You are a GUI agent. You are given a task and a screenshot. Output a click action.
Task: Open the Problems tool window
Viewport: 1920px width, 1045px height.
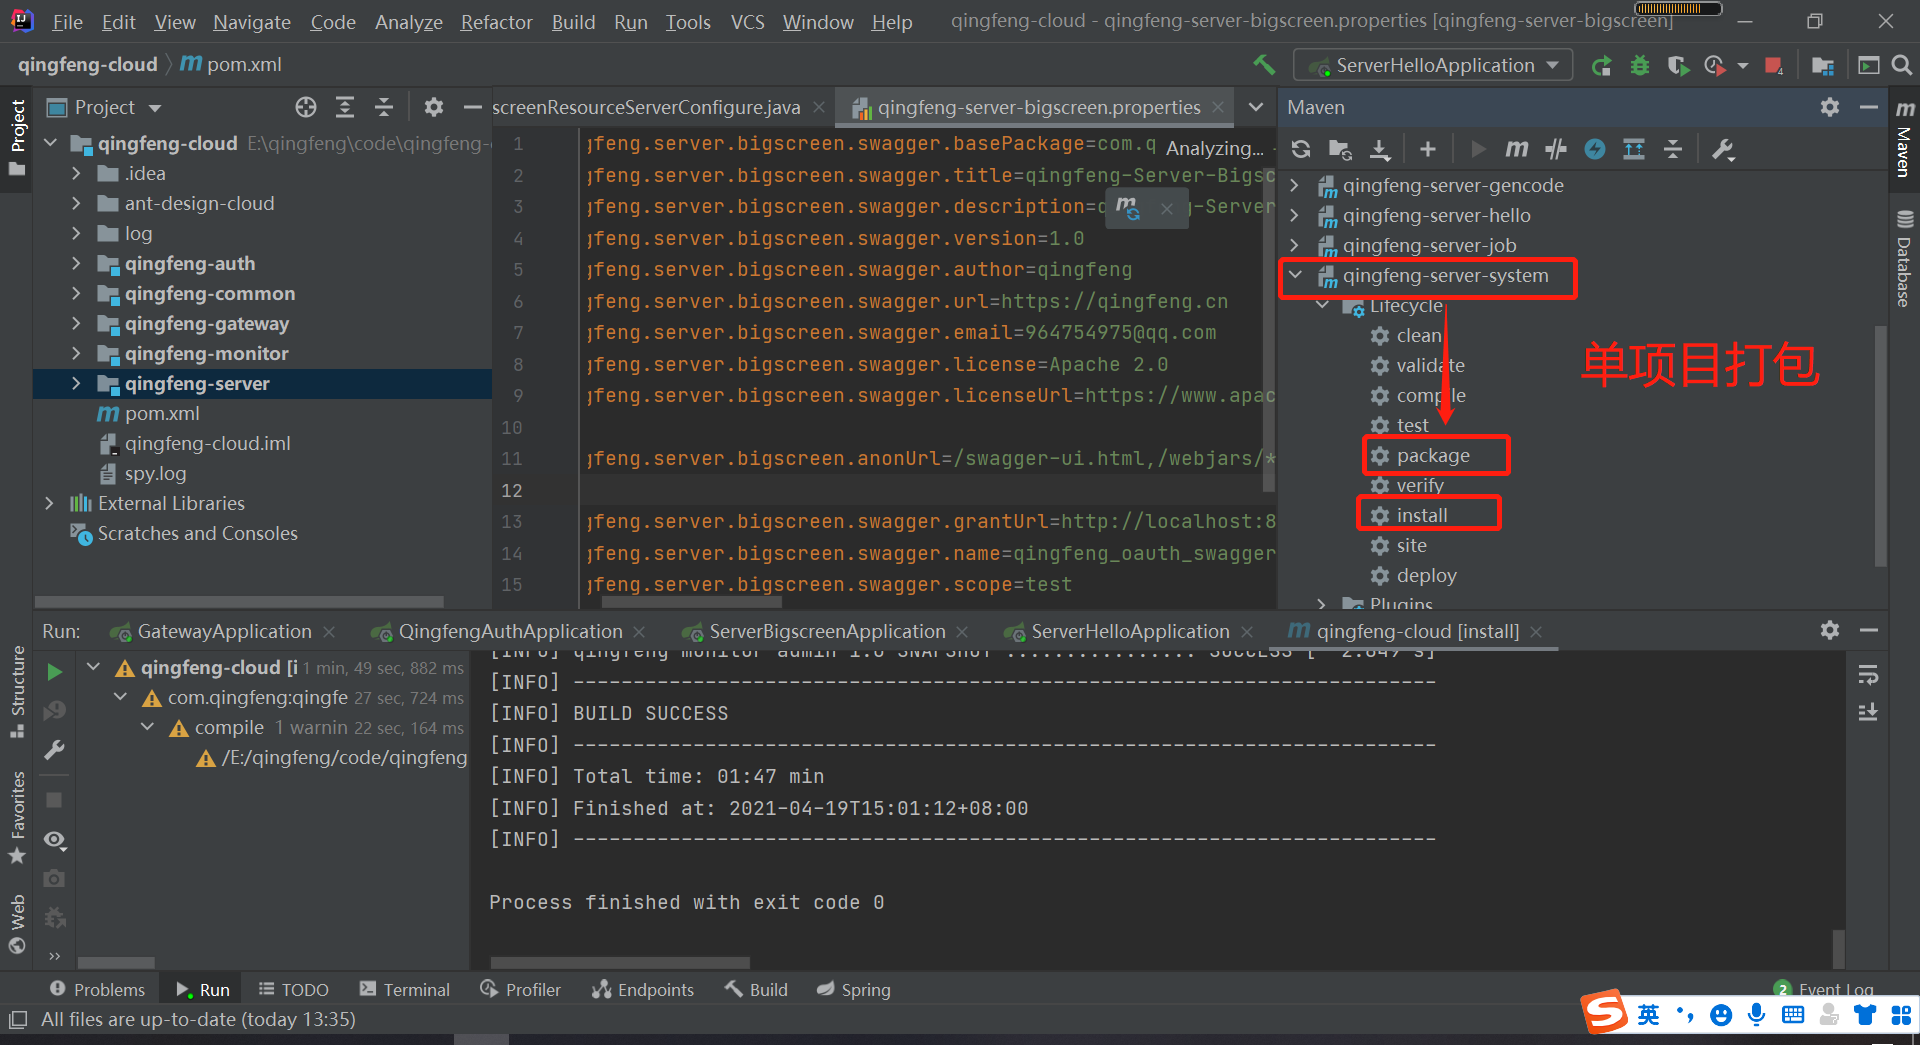98,989
